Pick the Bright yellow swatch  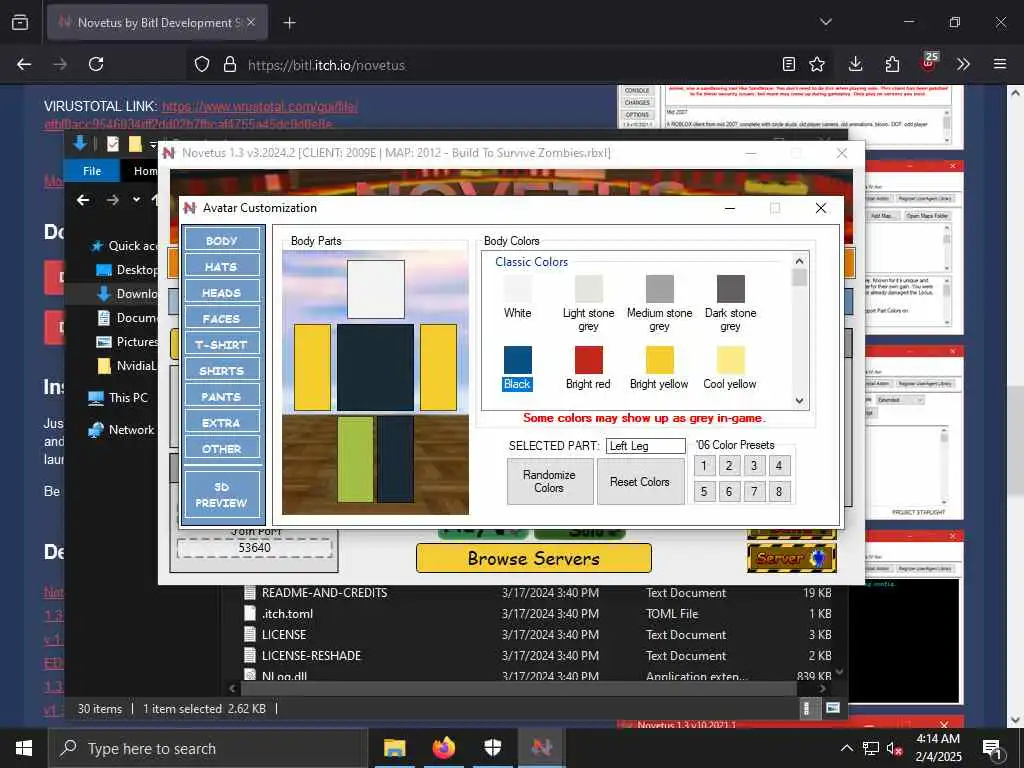[x=660, y=360]
